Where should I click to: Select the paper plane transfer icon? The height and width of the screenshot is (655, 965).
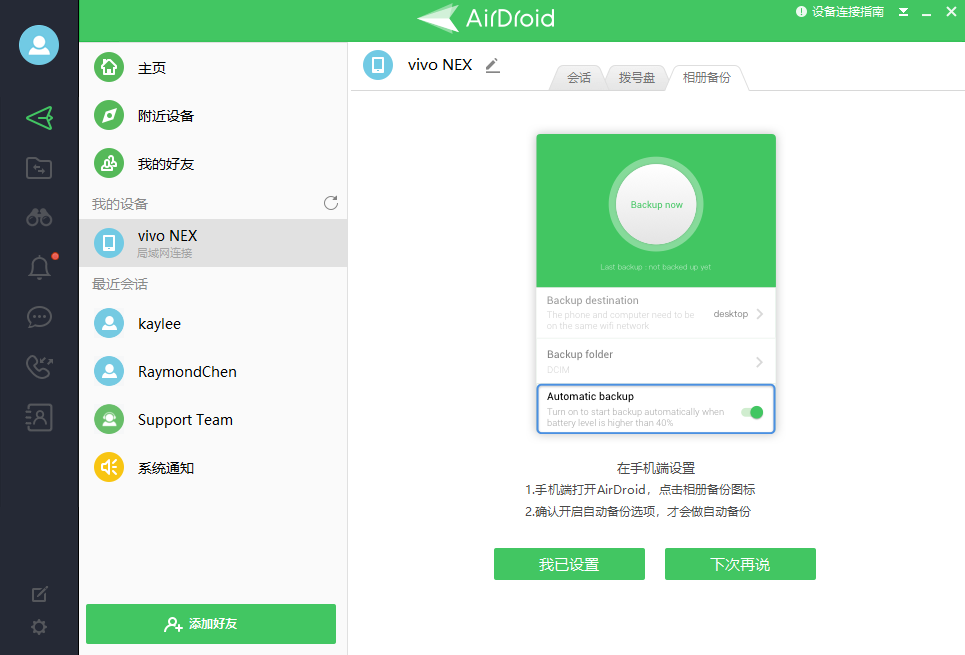click(39, 118)
